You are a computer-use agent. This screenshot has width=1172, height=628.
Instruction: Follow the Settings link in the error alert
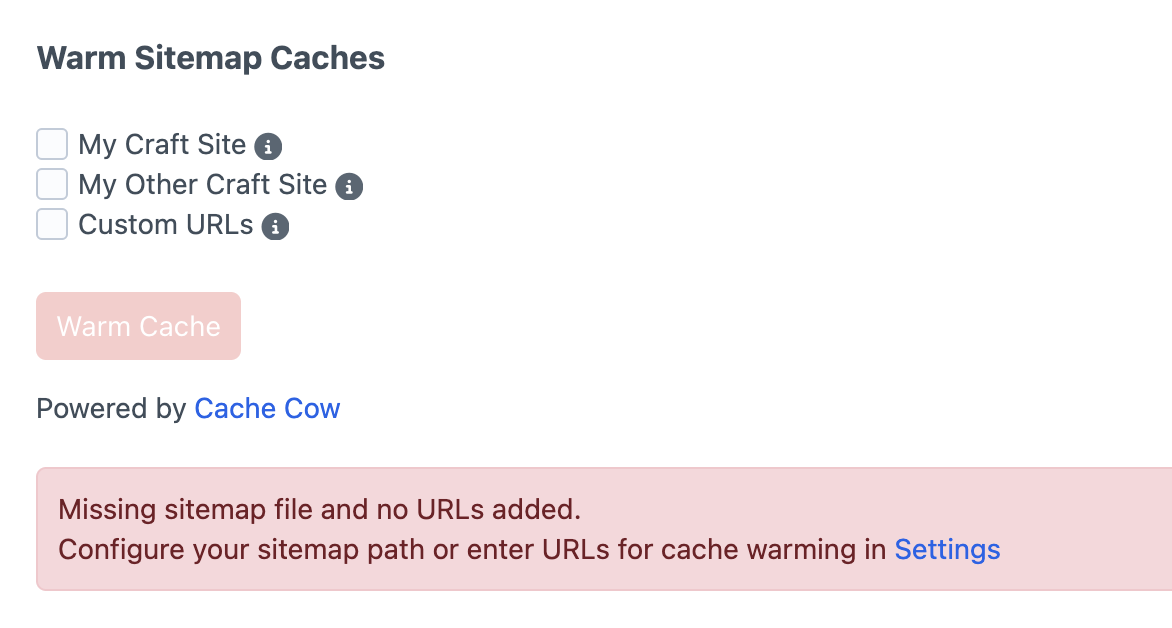tap(947, 549)
